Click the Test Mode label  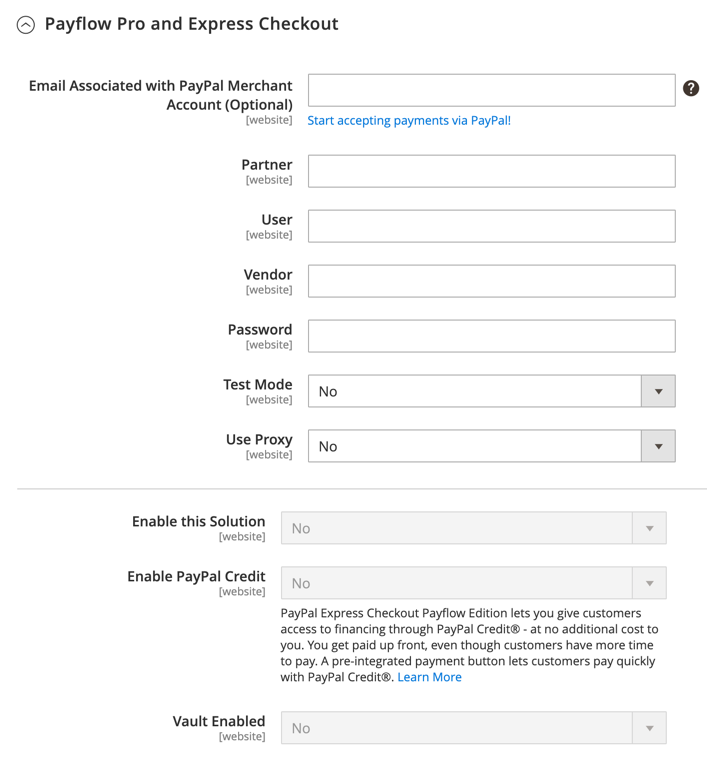[257, 384]
